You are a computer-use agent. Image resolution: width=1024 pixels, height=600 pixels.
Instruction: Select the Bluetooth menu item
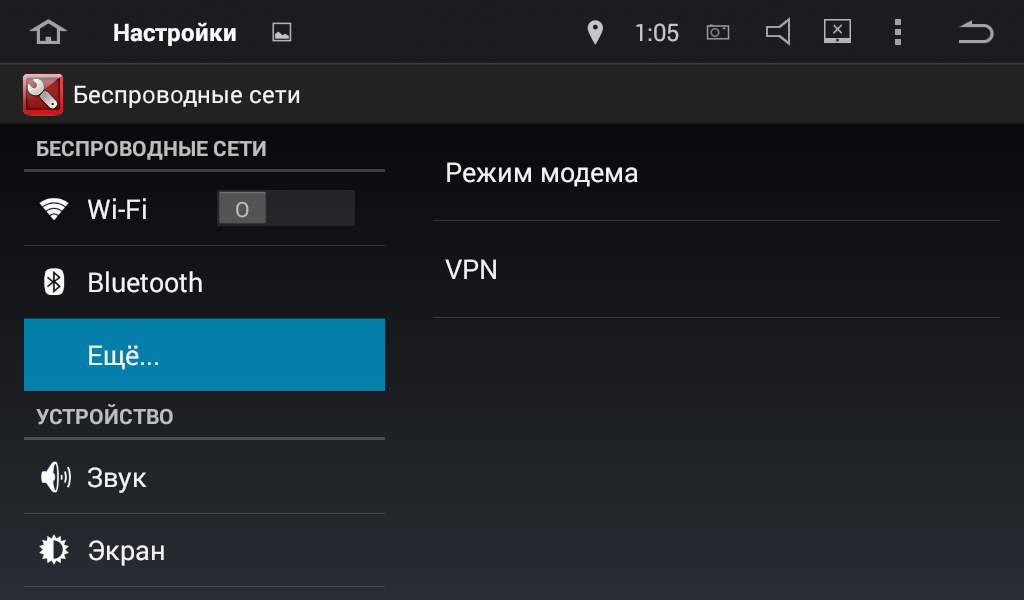(204, 283)
